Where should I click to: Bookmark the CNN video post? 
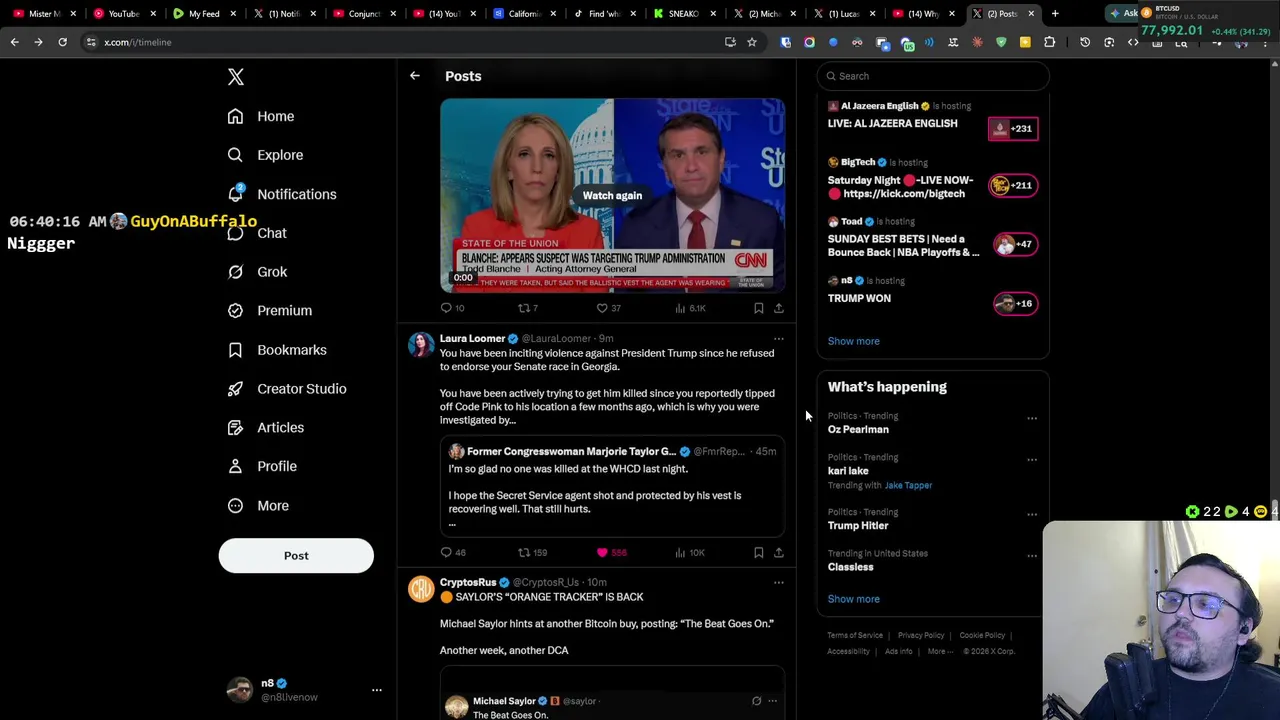pyautogui.click(x=759, y=308)
